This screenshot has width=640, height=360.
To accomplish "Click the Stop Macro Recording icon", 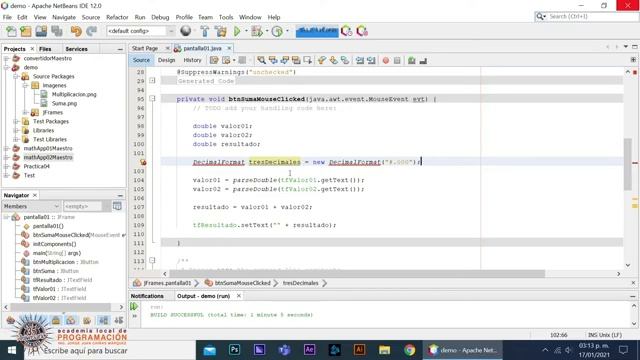I will click(397, 60).
